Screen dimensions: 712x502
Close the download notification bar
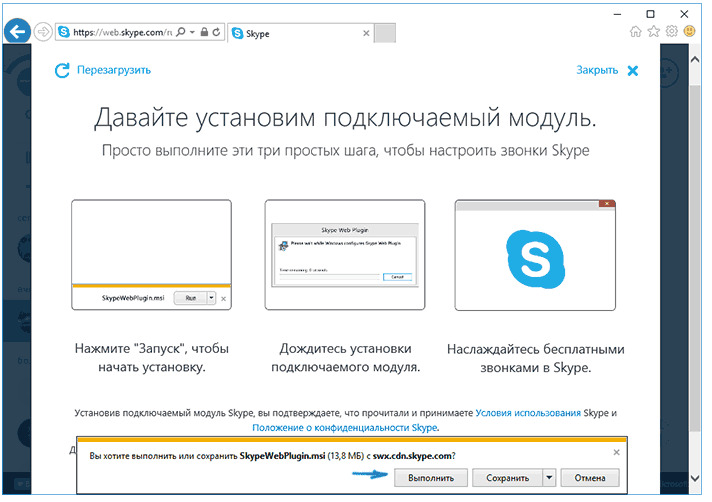coord(616,452)
